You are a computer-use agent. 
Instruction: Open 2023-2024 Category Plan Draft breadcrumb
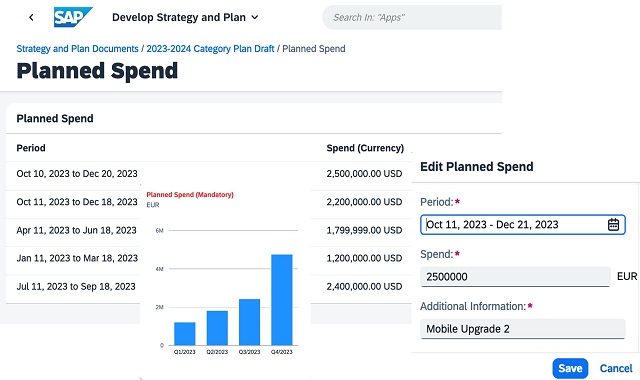coord(210,49)
